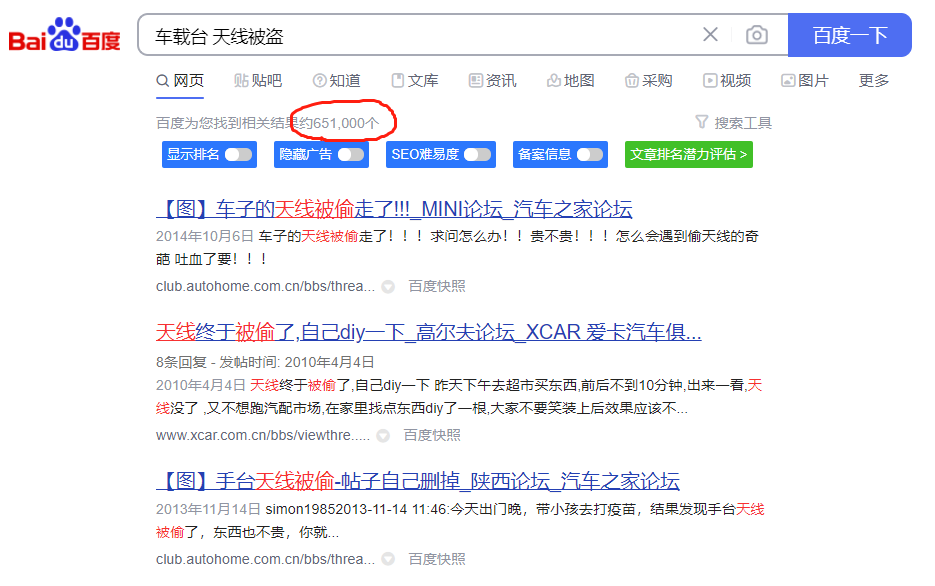
Task: Switch to the 贴吧 tab
Action: point(258,80)
